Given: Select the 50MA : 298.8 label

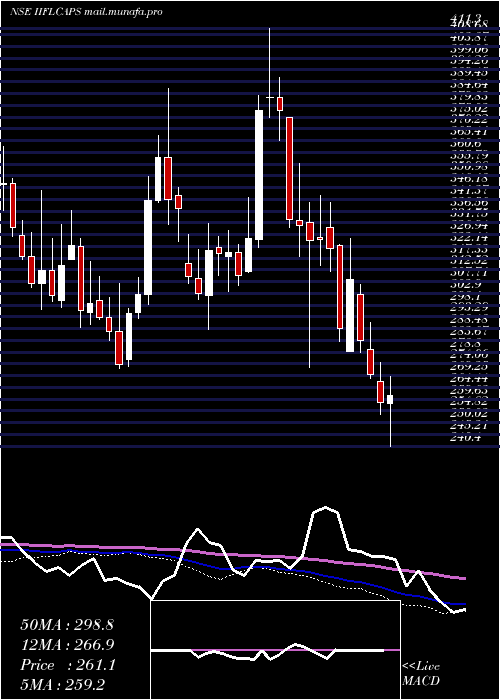Looking at the screenshot, I should click(67, 625).
